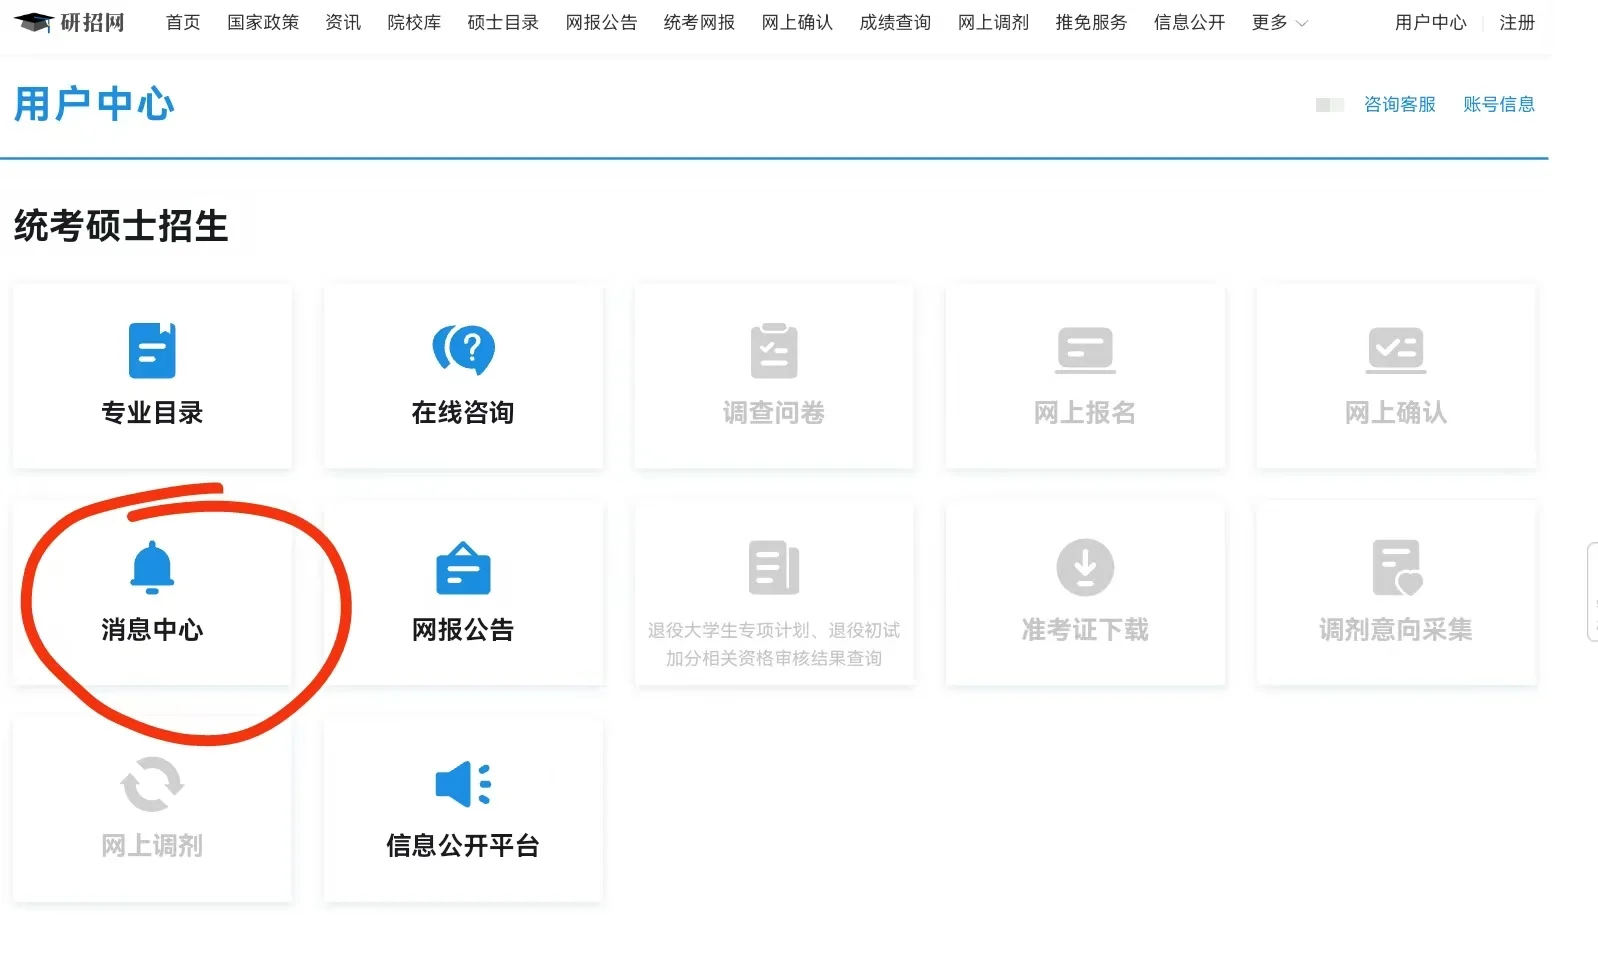Screen dimensions: 1598x978
Task: Open 院校库 in navigation bar
Action: [x=414, y=22]
